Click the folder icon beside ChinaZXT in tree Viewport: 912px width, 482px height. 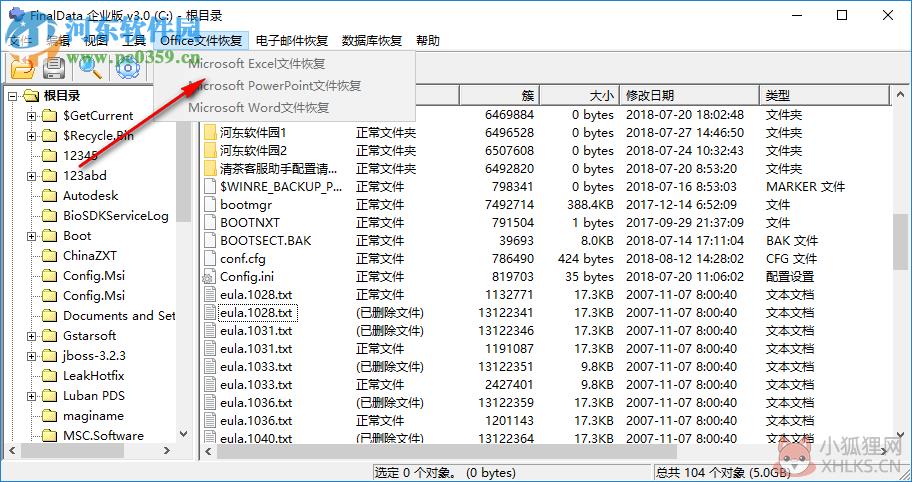point(50,256)
